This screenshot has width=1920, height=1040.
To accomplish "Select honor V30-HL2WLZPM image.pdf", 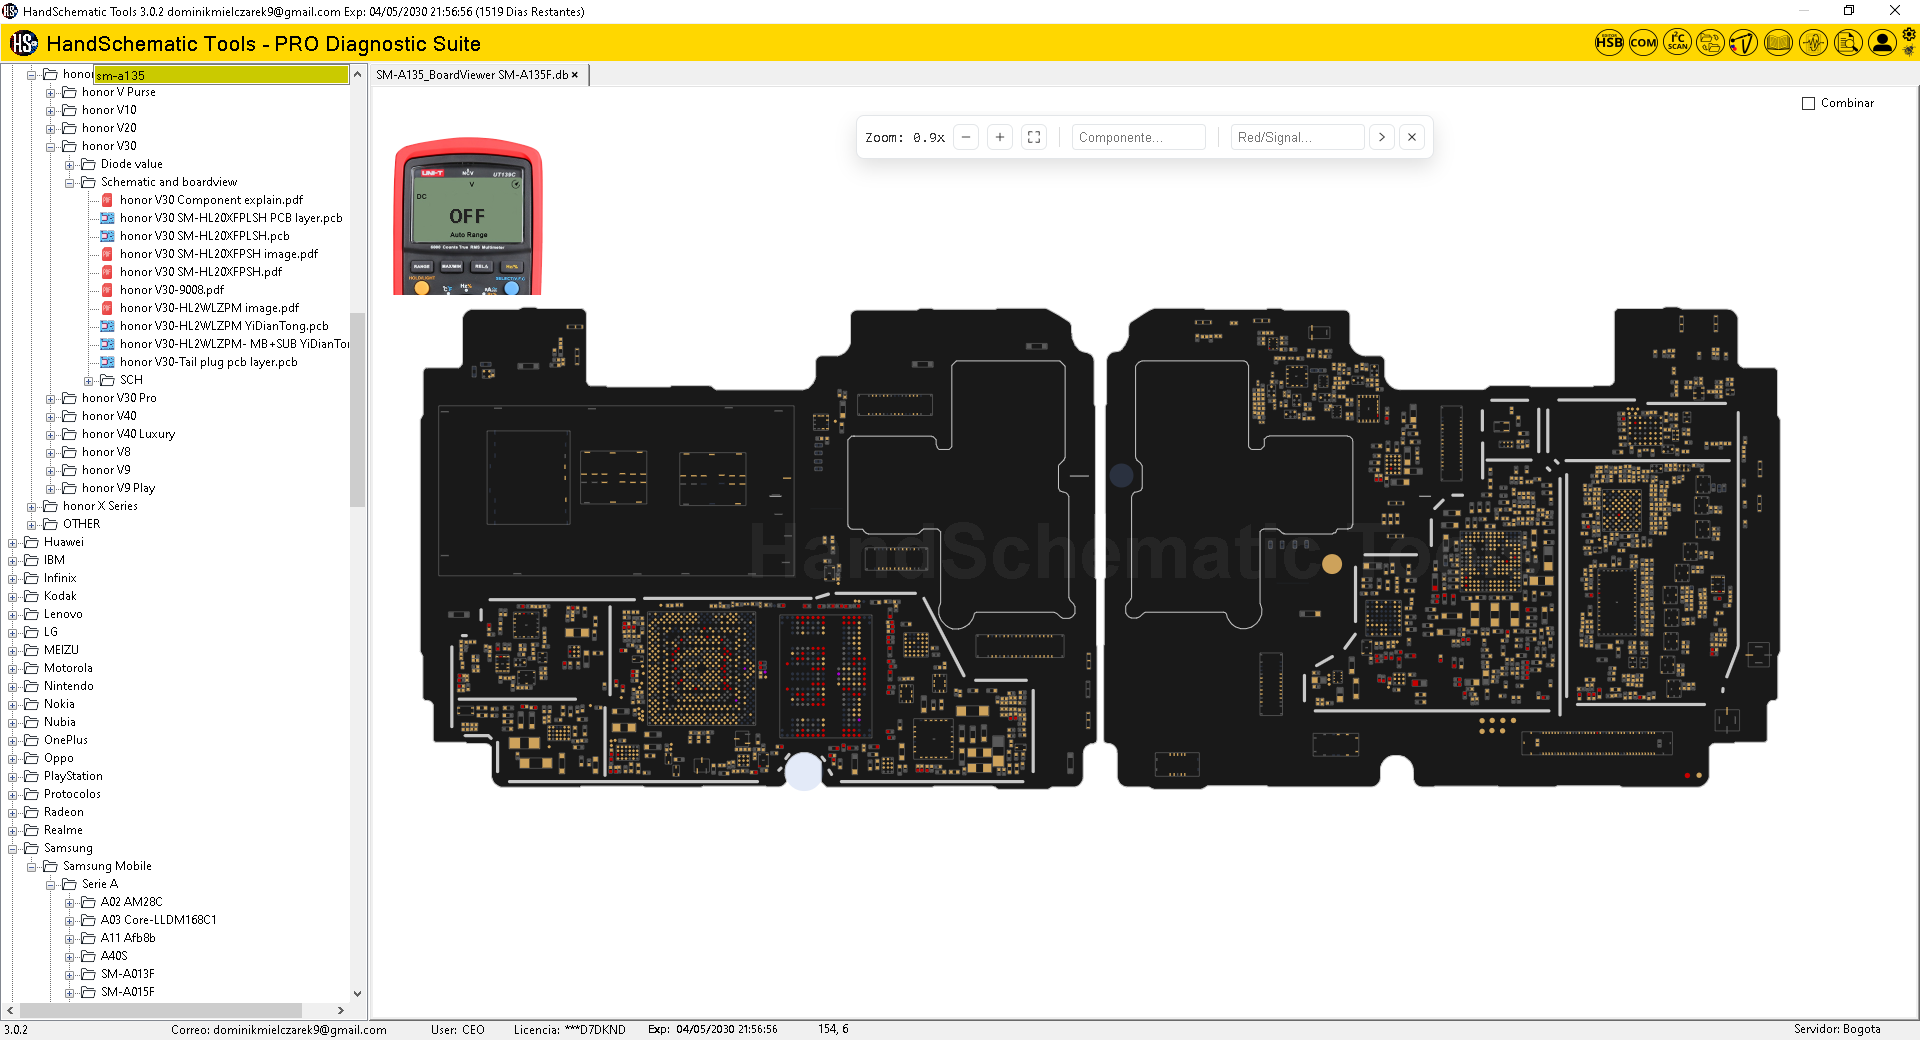I will pos(209,308).
